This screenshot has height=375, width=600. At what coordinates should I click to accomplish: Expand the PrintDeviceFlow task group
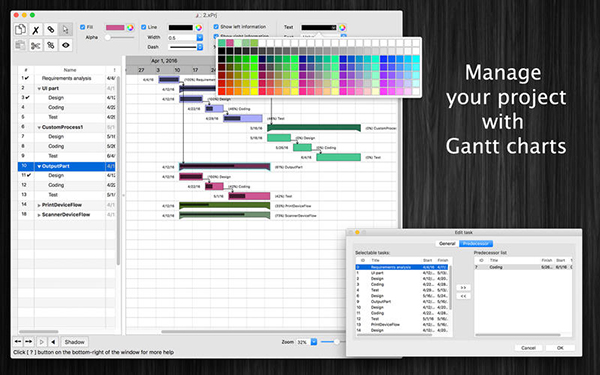39,205
